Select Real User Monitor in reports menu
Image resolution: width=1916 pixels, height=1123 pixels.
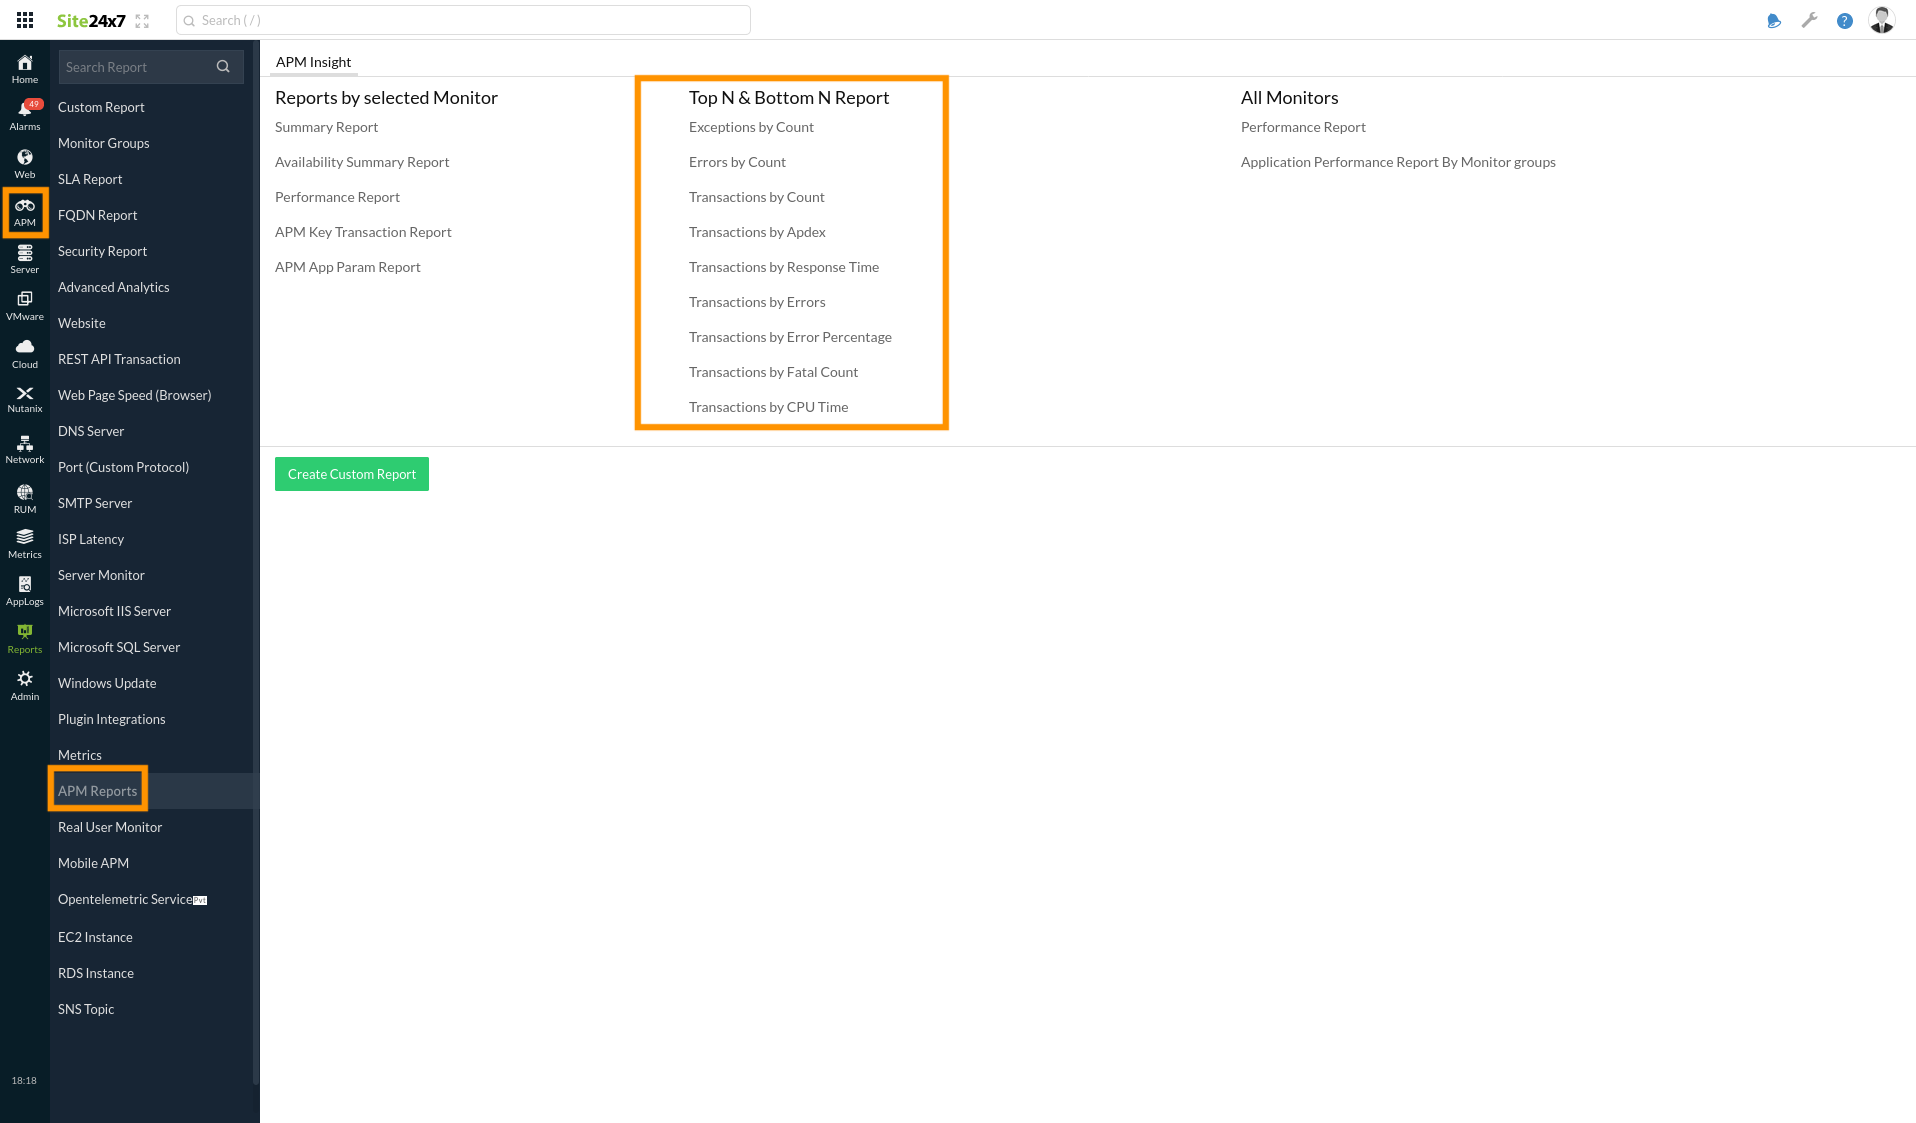tap(110, 827)
